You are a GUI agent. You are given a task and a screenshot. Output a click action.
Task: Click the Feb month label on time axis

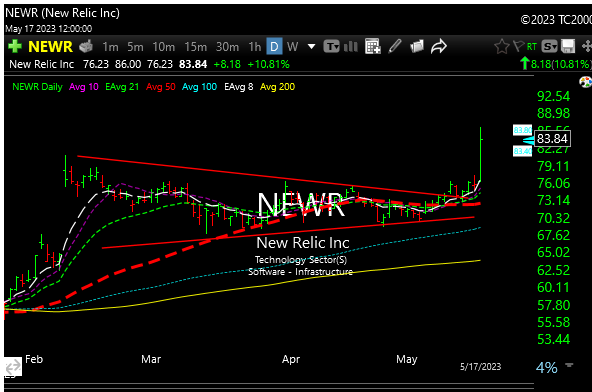point(34,359)
